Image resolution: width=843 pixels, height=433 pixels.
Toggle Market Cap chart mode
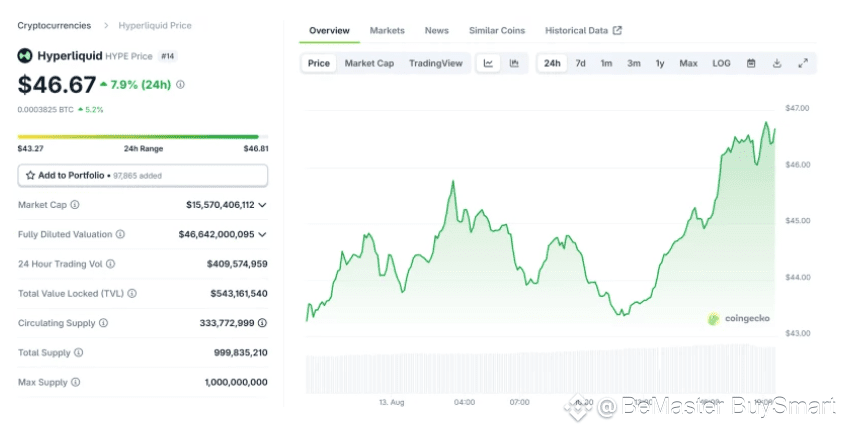coord(369,63)
